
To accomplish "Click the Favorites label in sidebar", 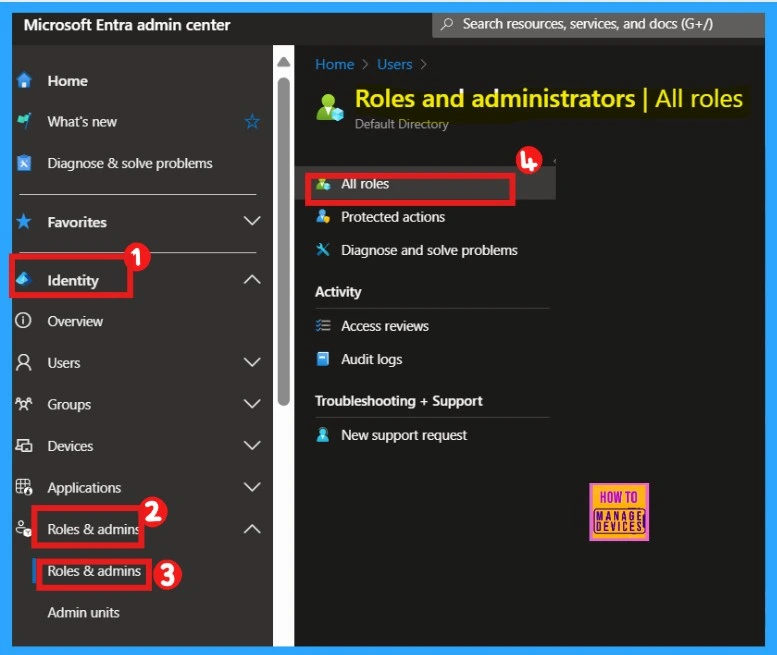I will pos(77,222).
